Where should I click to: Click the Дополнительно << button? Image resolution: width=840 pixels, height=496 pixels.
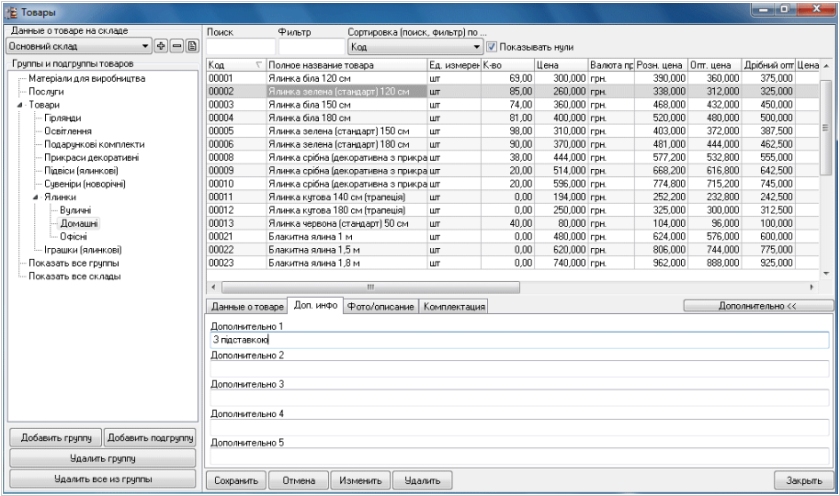(758, 306)
